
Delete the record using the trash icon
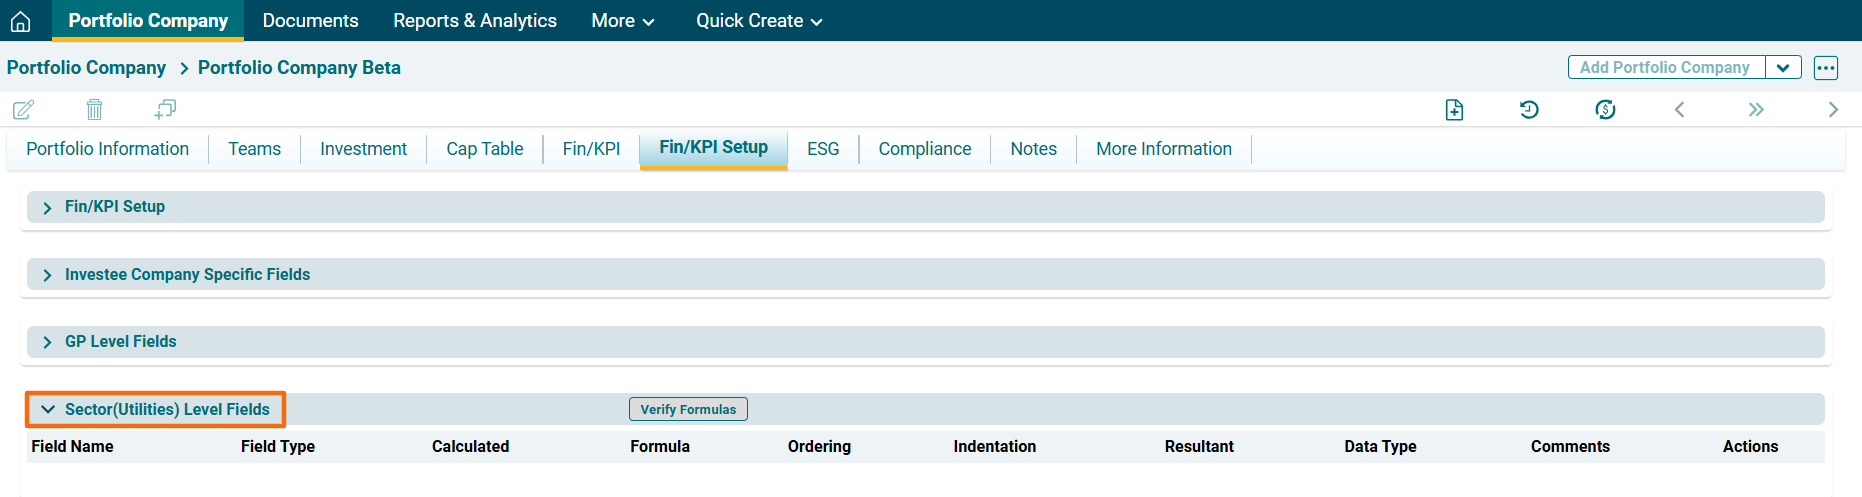coord(94,109)
